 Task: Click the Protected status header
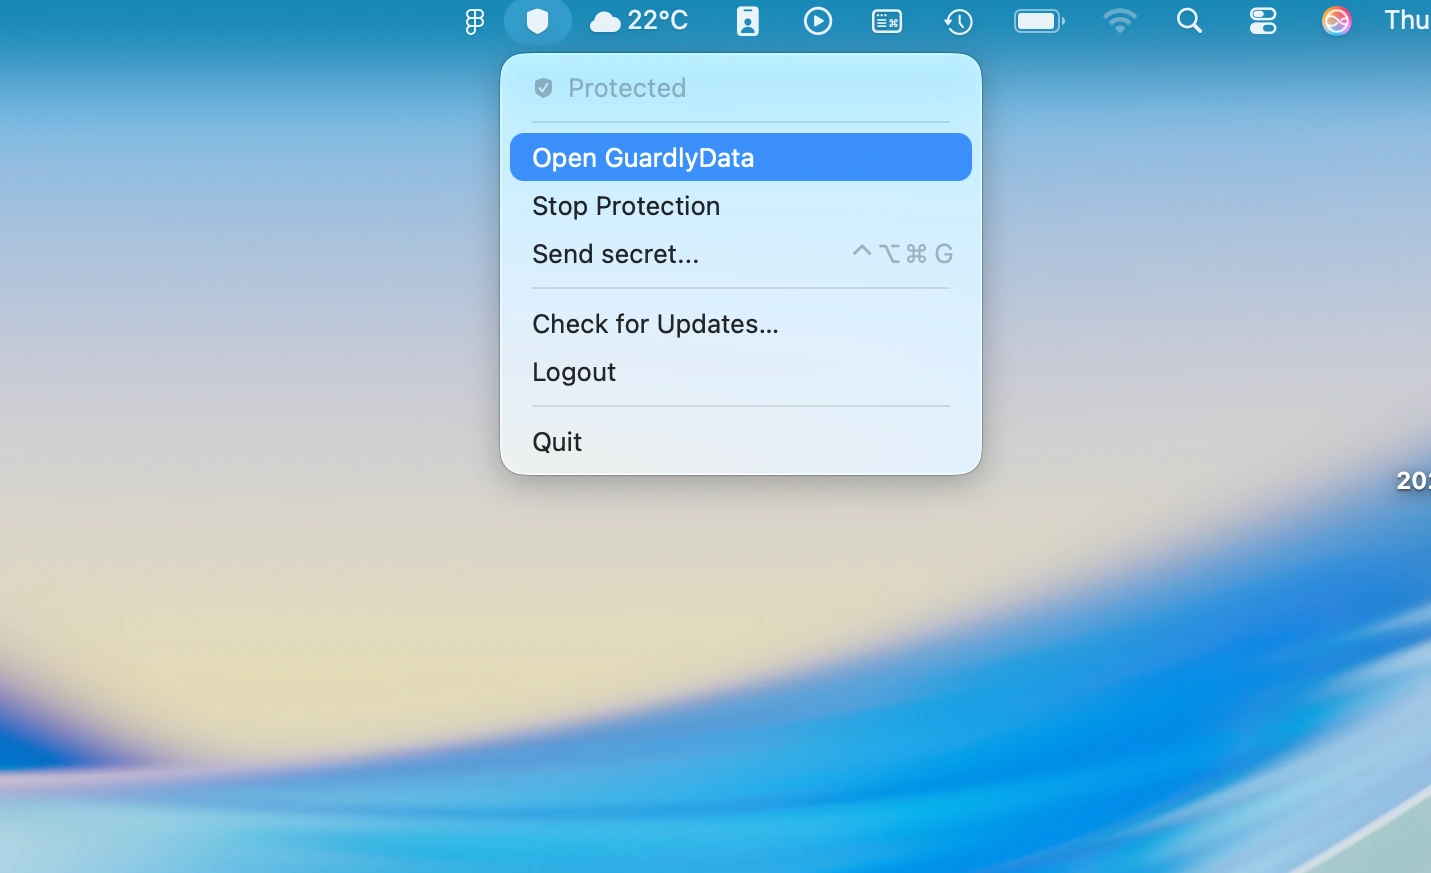(610, 88)
